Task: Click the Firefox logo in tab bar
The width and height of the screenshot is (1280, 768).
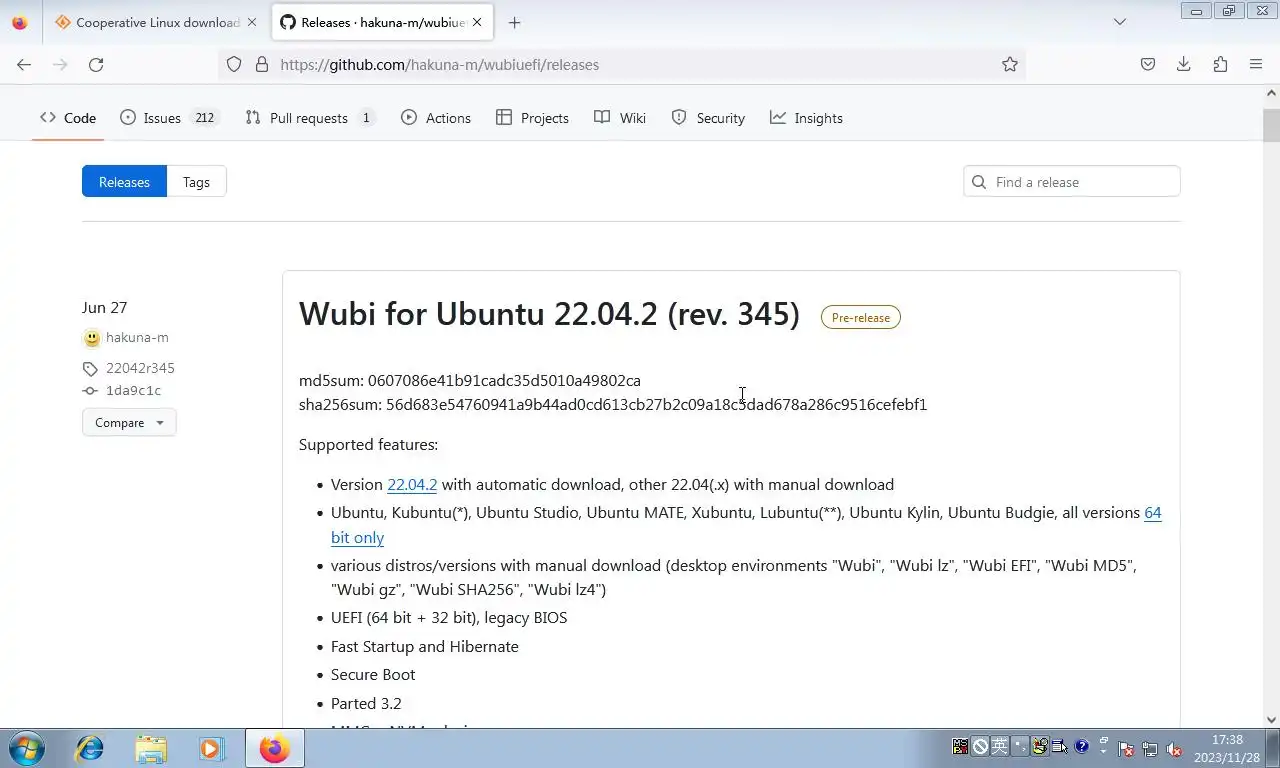Action: point(20,22)
